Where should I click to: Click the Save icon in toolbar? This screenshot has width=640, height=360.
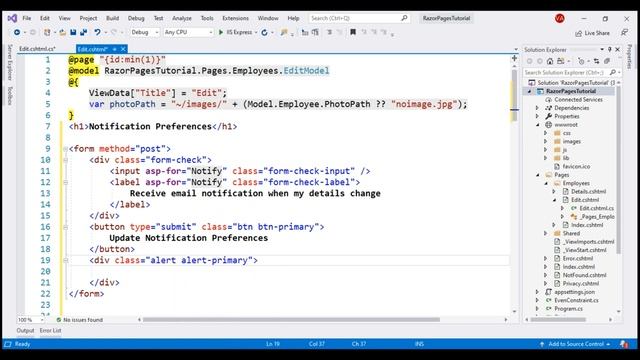(73, 32)
